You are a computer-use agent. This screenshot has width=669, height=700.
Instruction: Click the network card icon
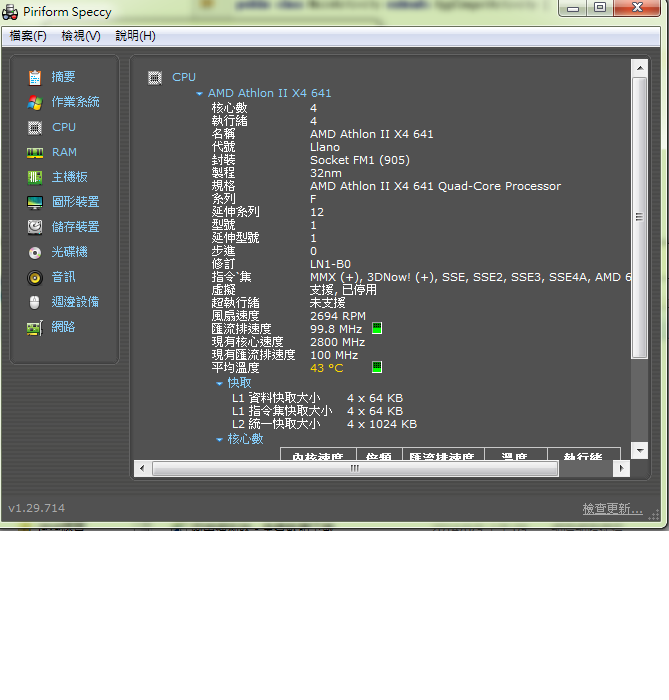coord(35,328)
